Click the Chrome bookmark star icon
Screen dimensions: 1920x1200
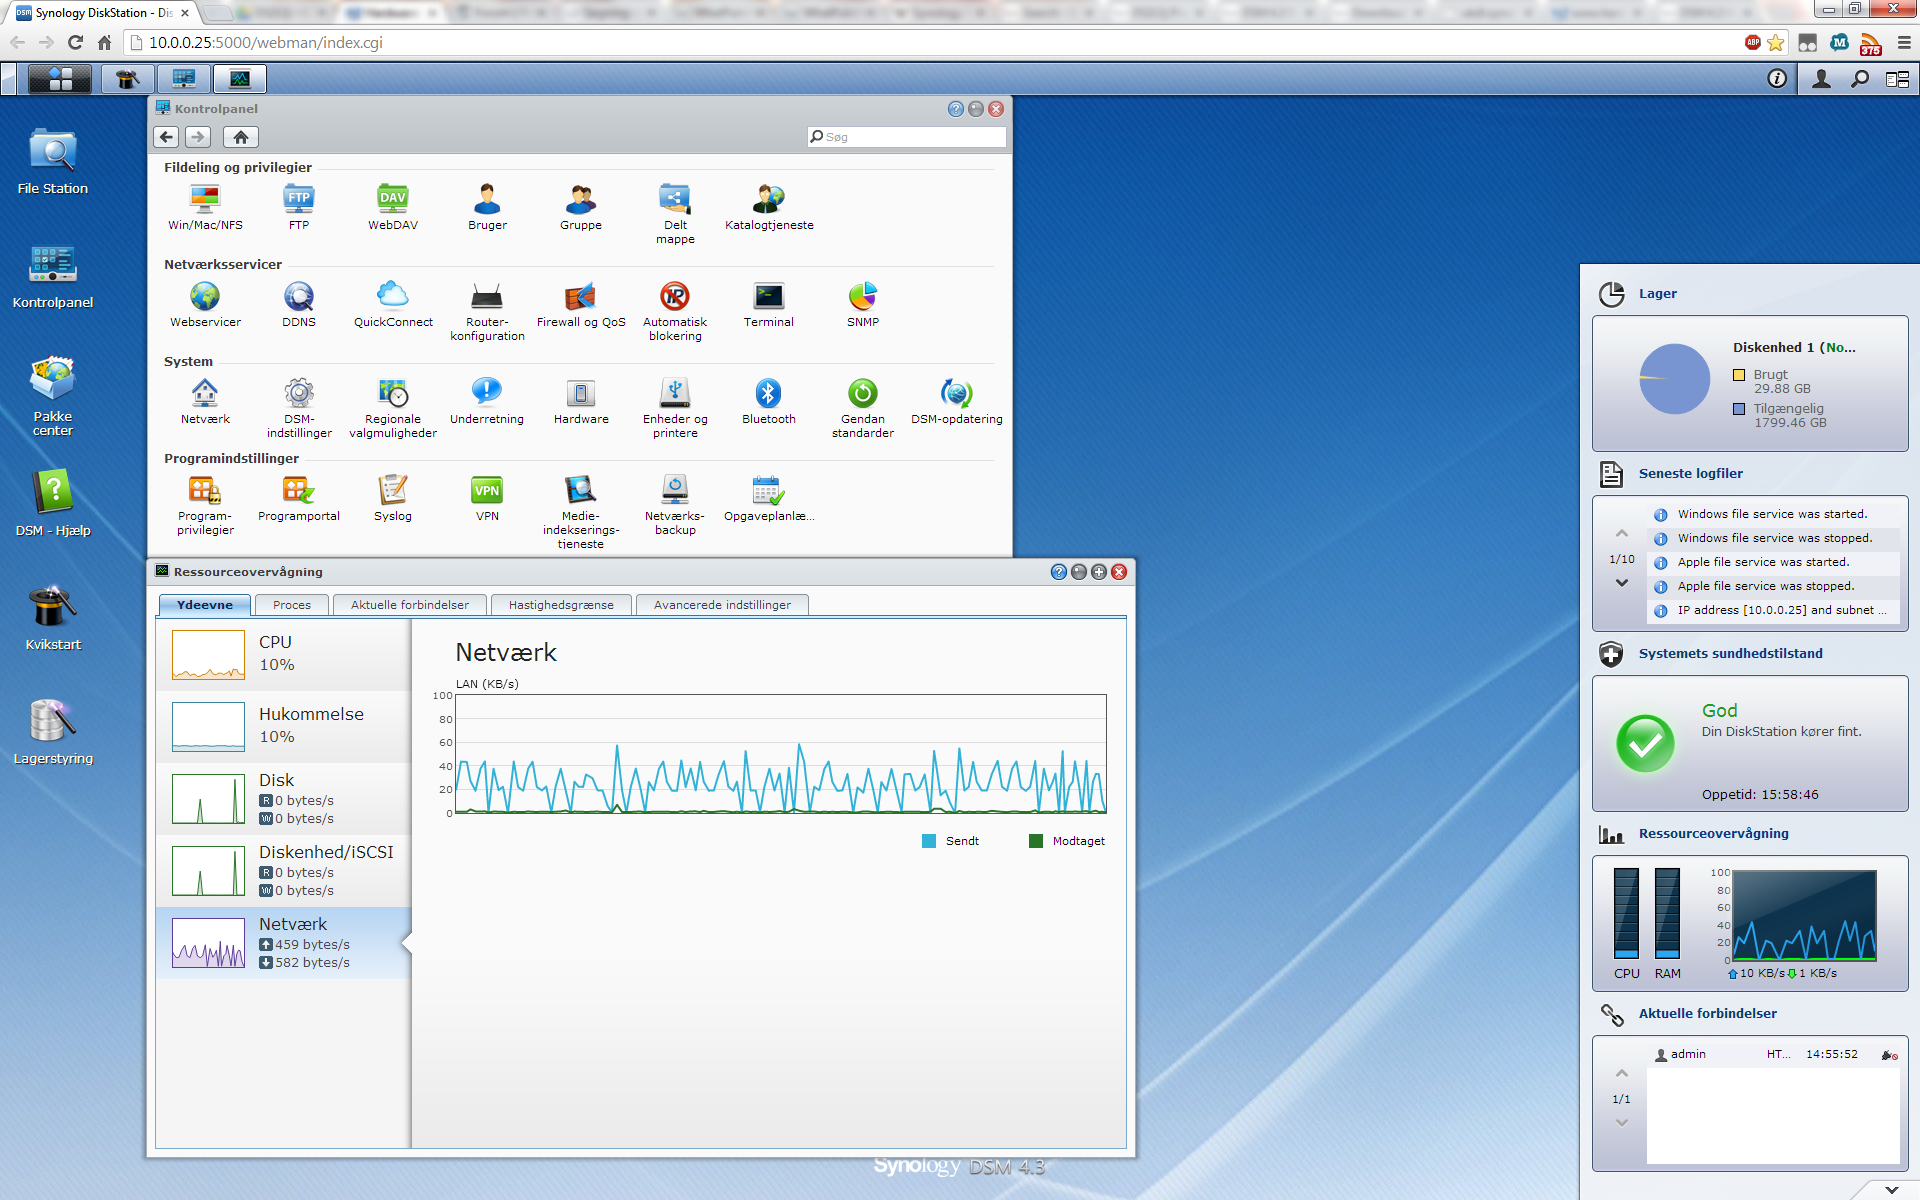(1776, 42)
